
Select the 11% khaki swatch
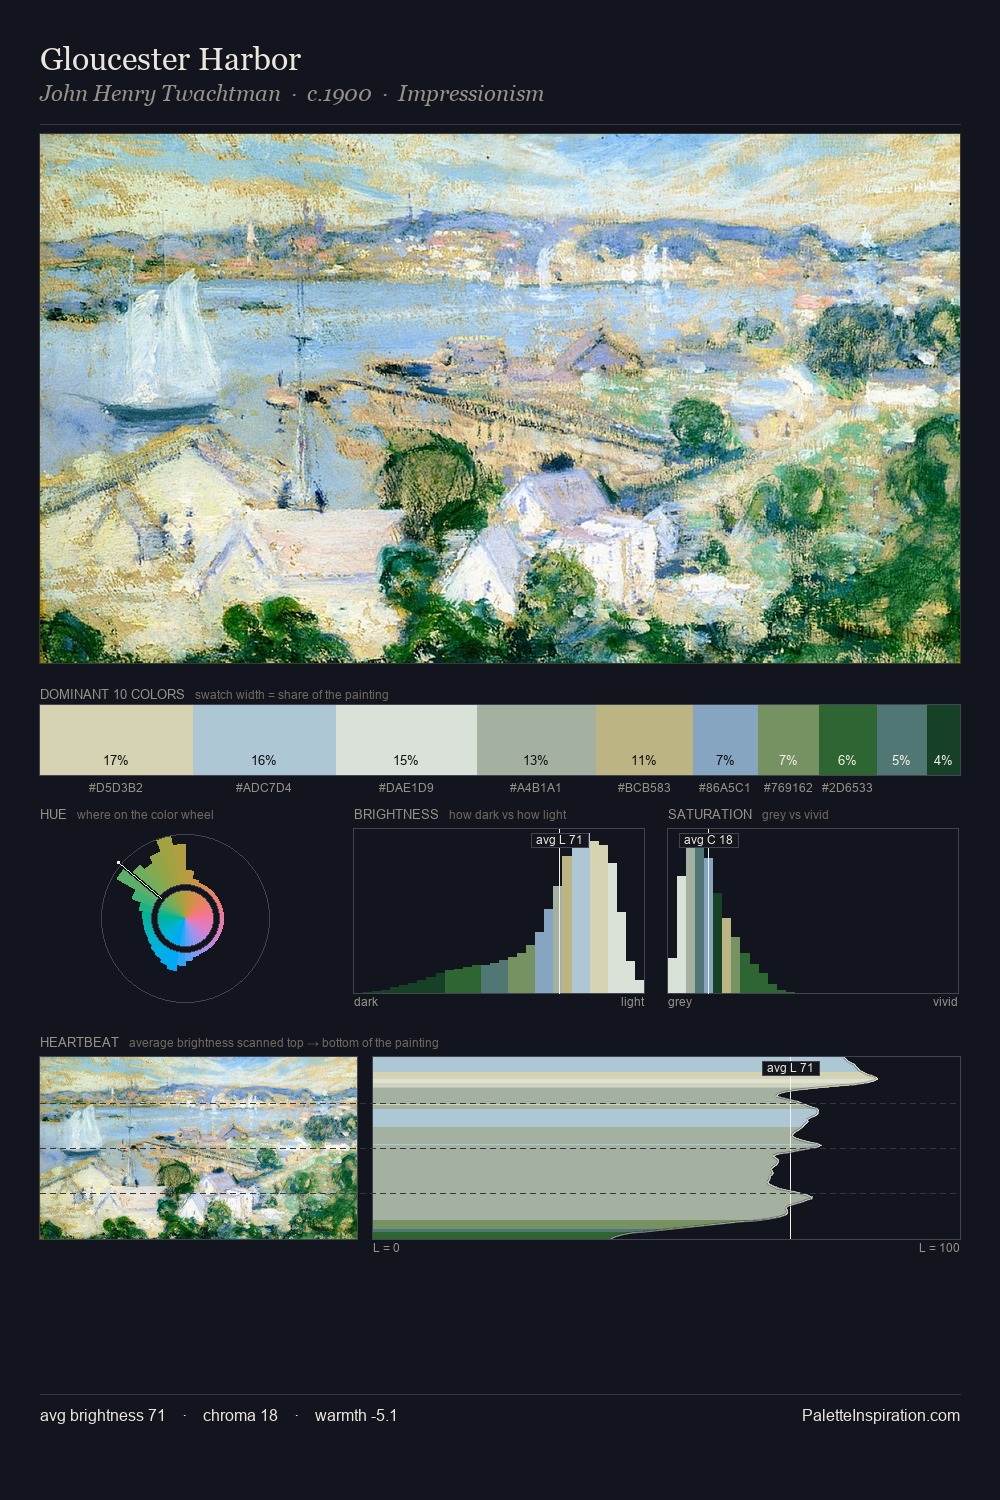tap(644, 740)
